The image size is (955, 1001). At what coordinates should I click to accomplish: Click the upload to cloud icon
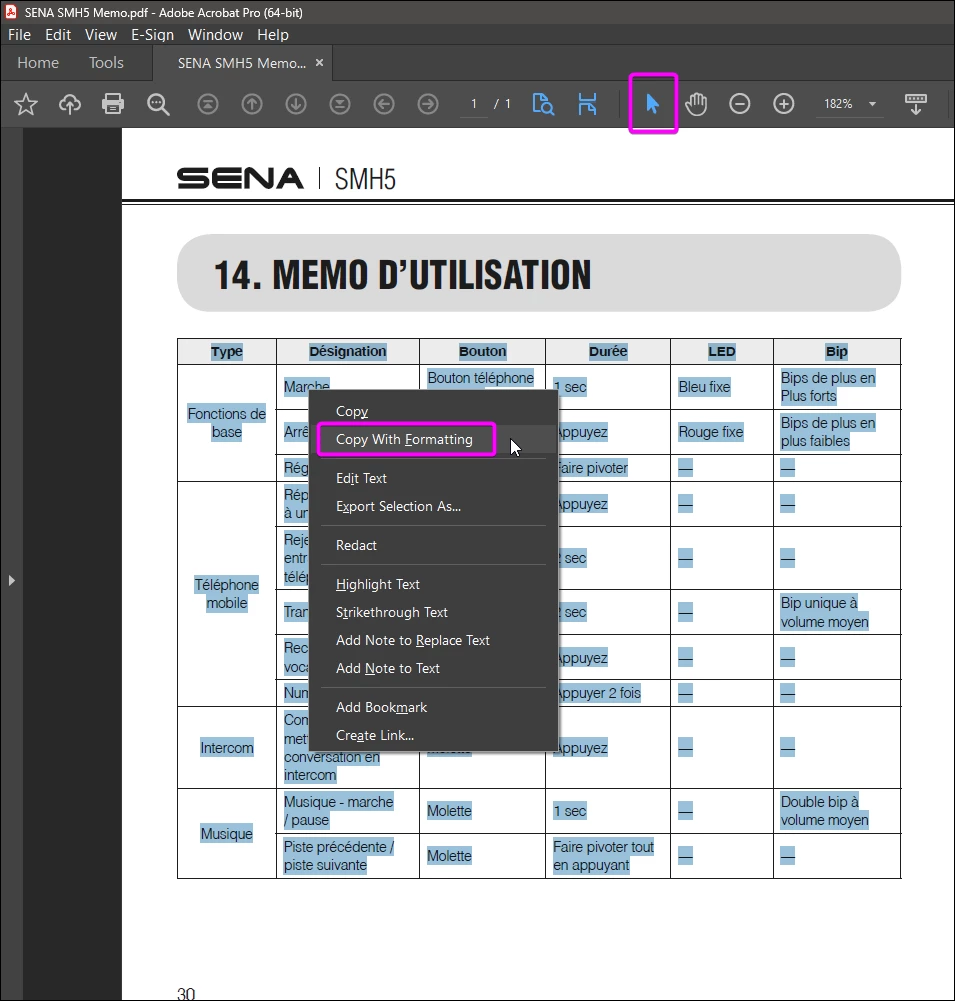(x=70, y=103)
